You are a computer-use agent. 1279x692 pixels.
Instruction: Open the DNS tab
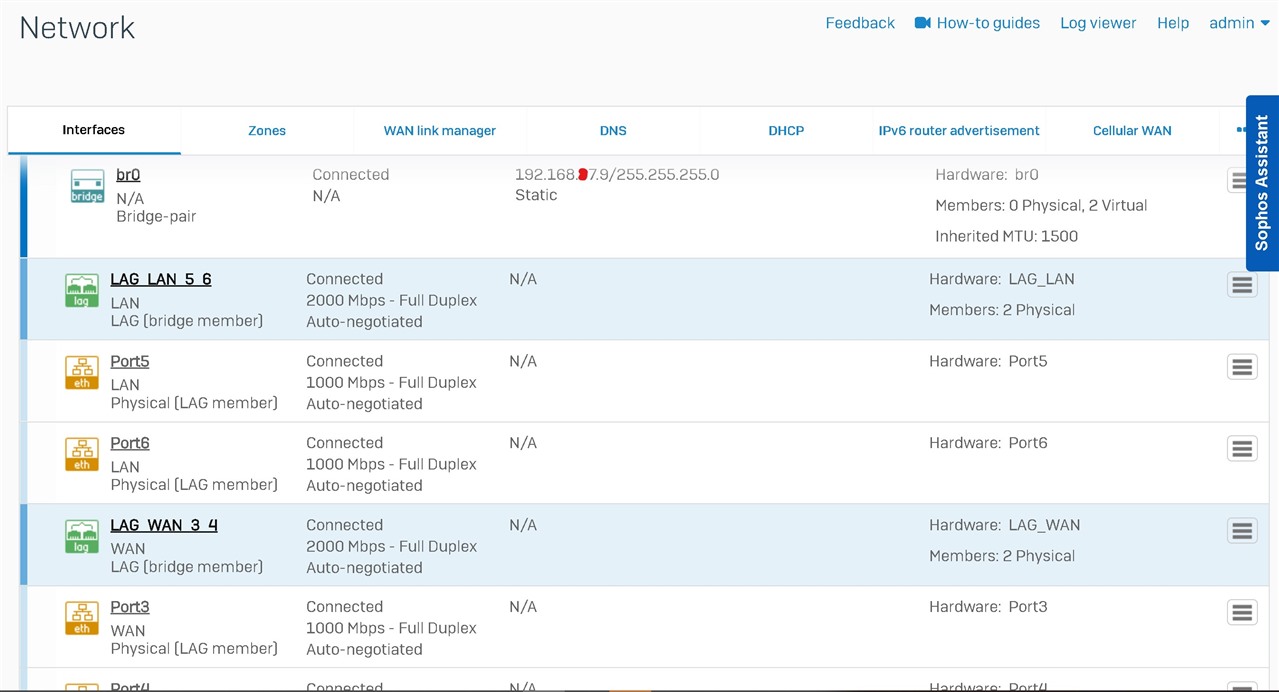point(613,131)
